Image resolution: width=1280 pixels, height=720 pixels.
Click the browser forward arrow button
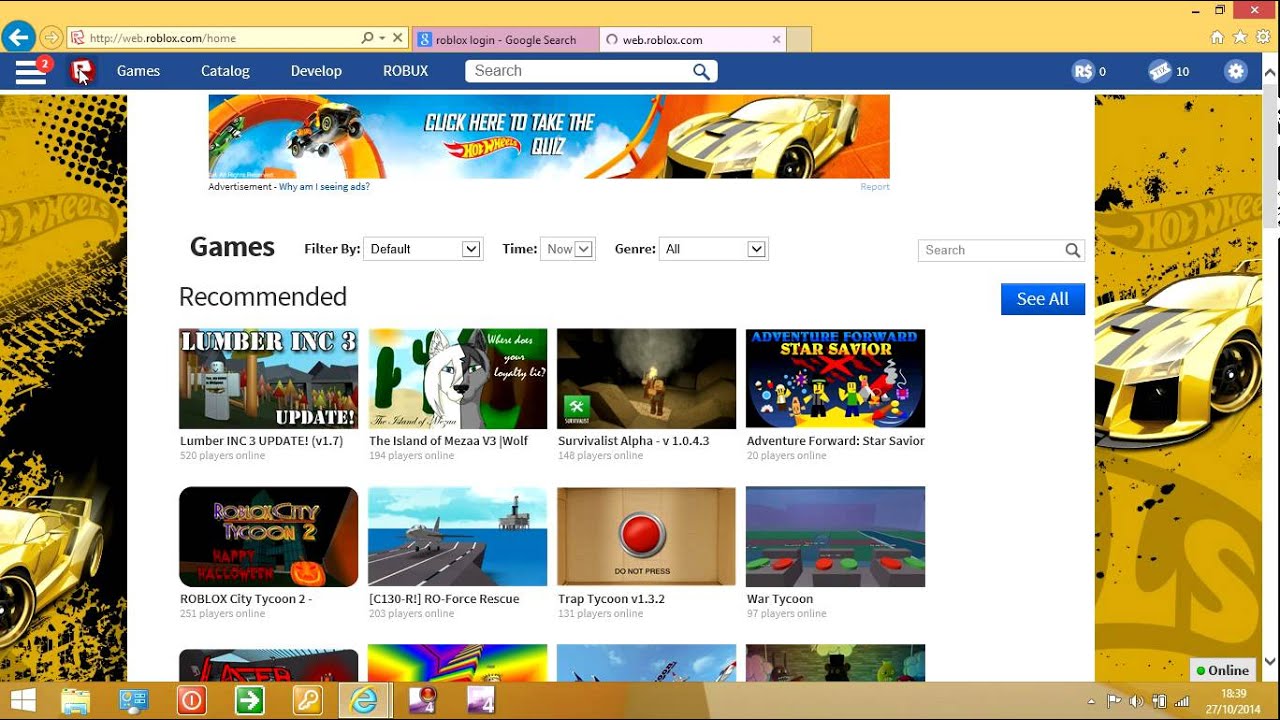(x=51, y=38)
